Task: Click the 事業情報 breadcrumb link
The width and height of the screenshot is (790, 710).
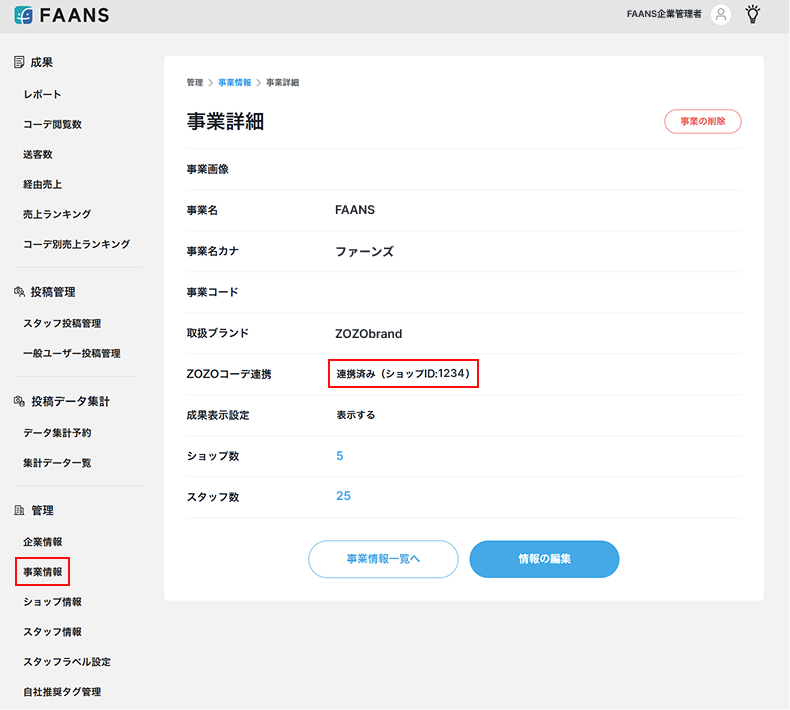Action: tap(235, 83)
